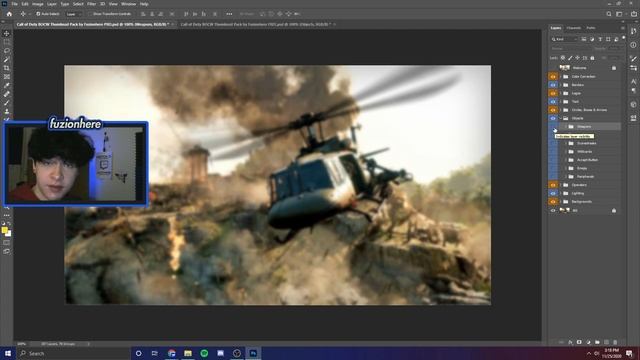Screen dimensions: 640x360
Task: Click the Change Screen Mode icon
Action: [x=7, y=251]
